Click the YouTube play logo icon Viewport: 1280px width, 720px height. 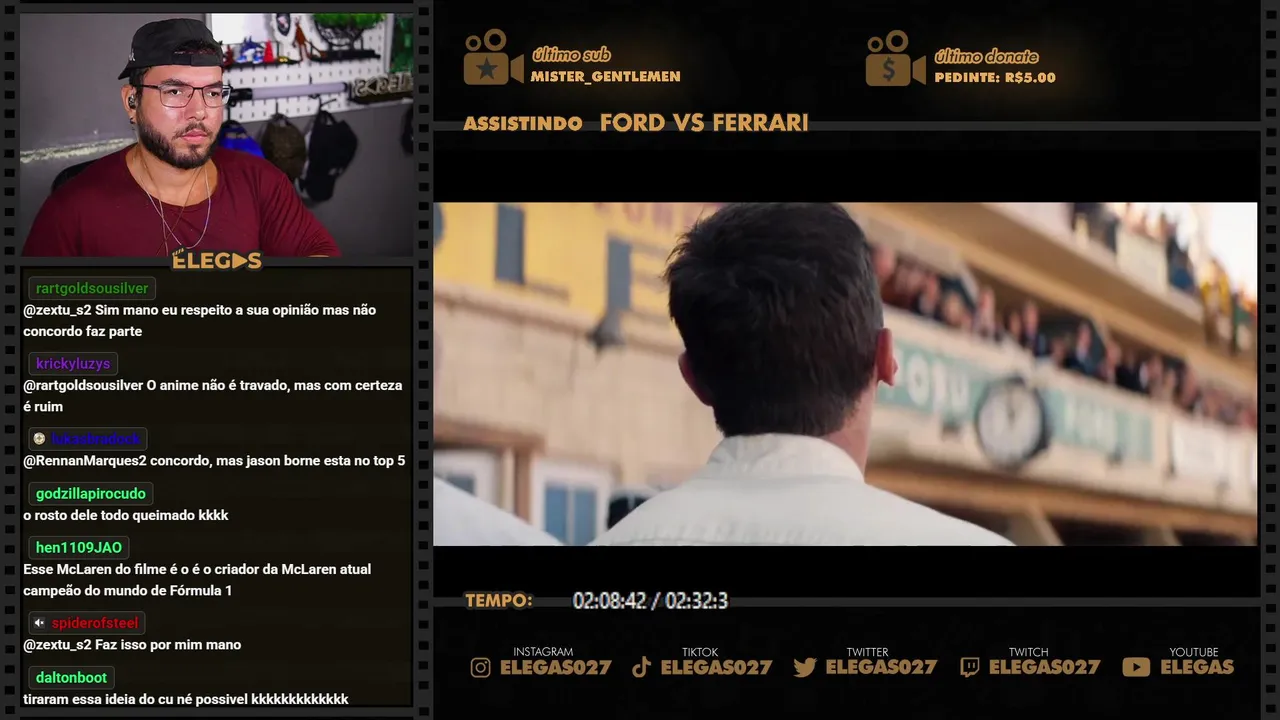coord(1136,667)
